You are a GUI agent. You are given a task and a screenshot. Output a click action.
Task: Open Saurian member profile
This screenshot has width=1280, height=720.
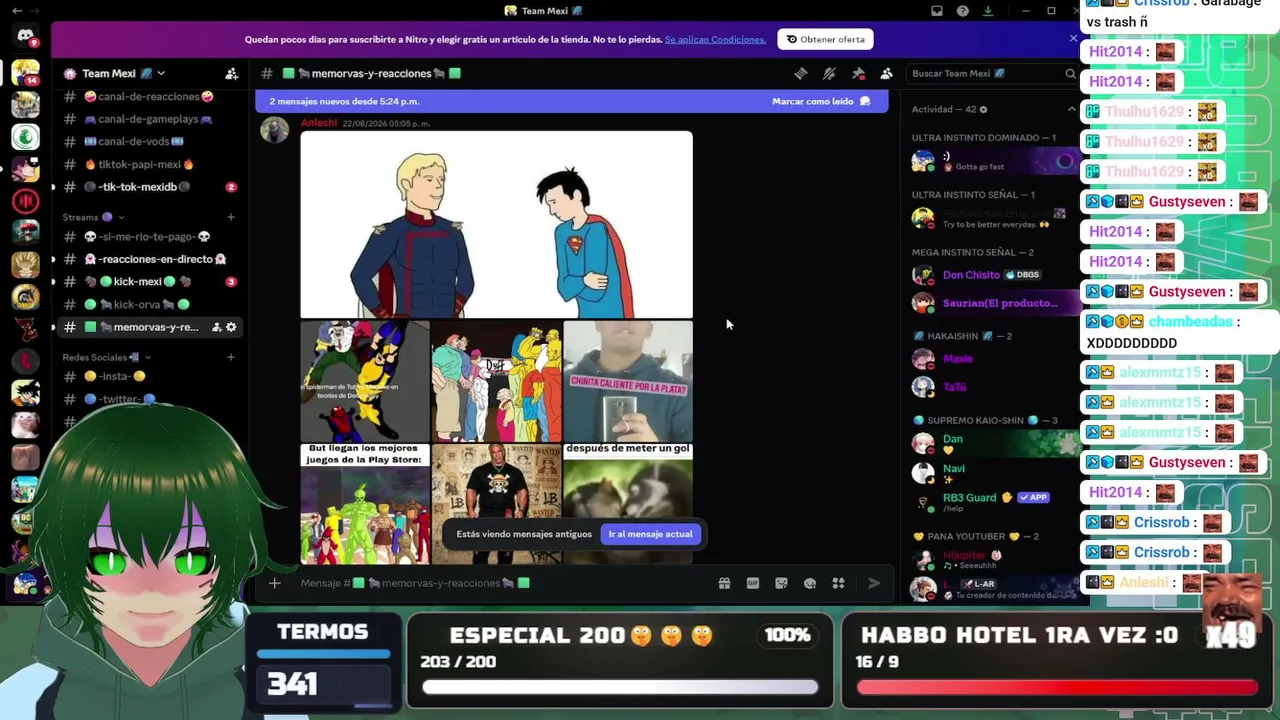coord(993,303)
